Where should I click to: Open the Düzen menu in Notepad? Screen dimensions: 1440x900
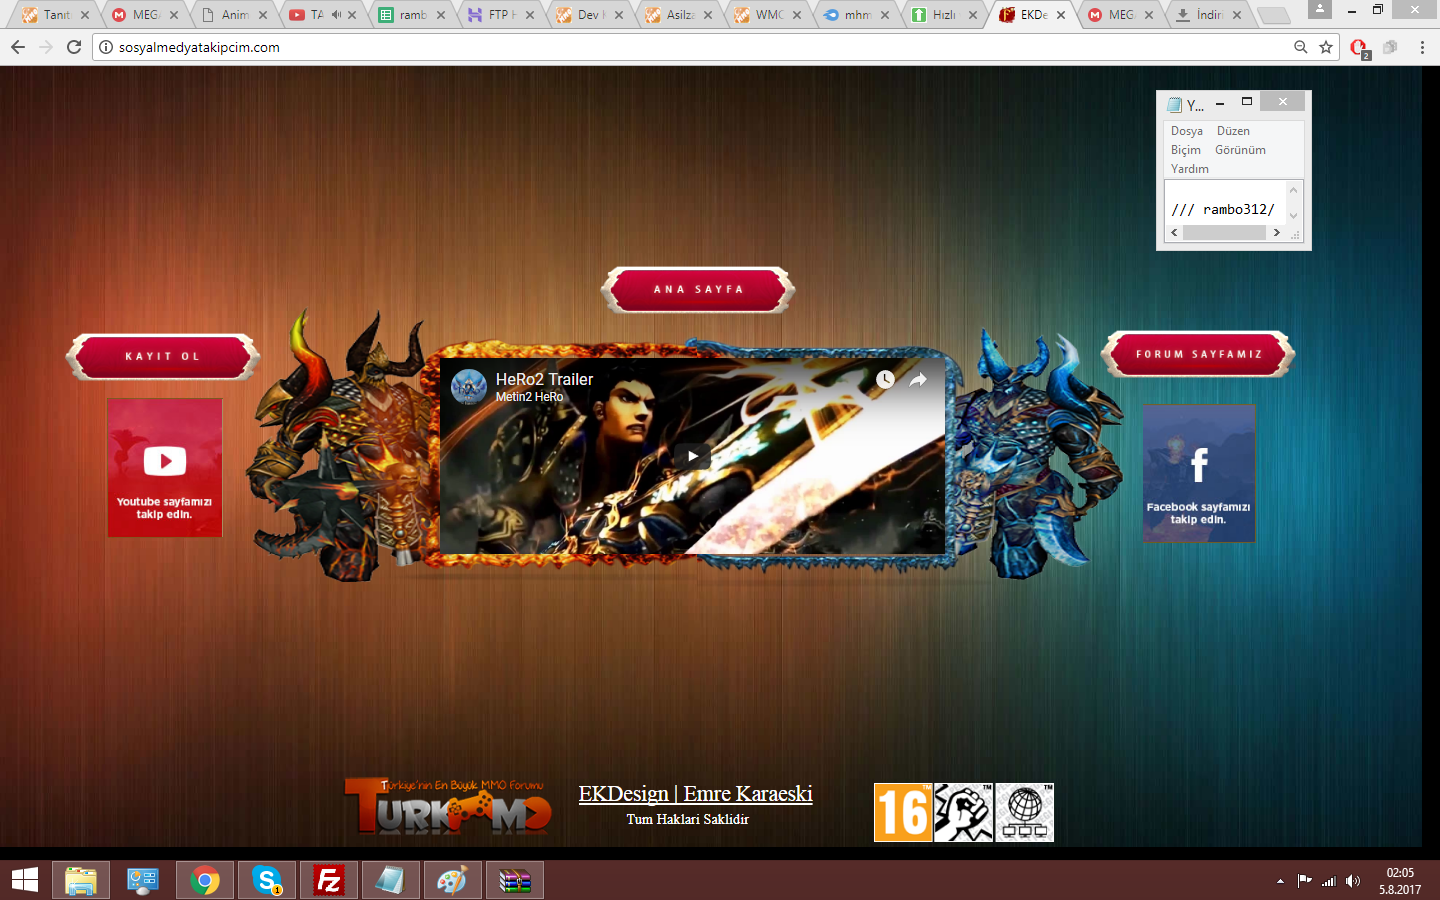(1233, 131)
